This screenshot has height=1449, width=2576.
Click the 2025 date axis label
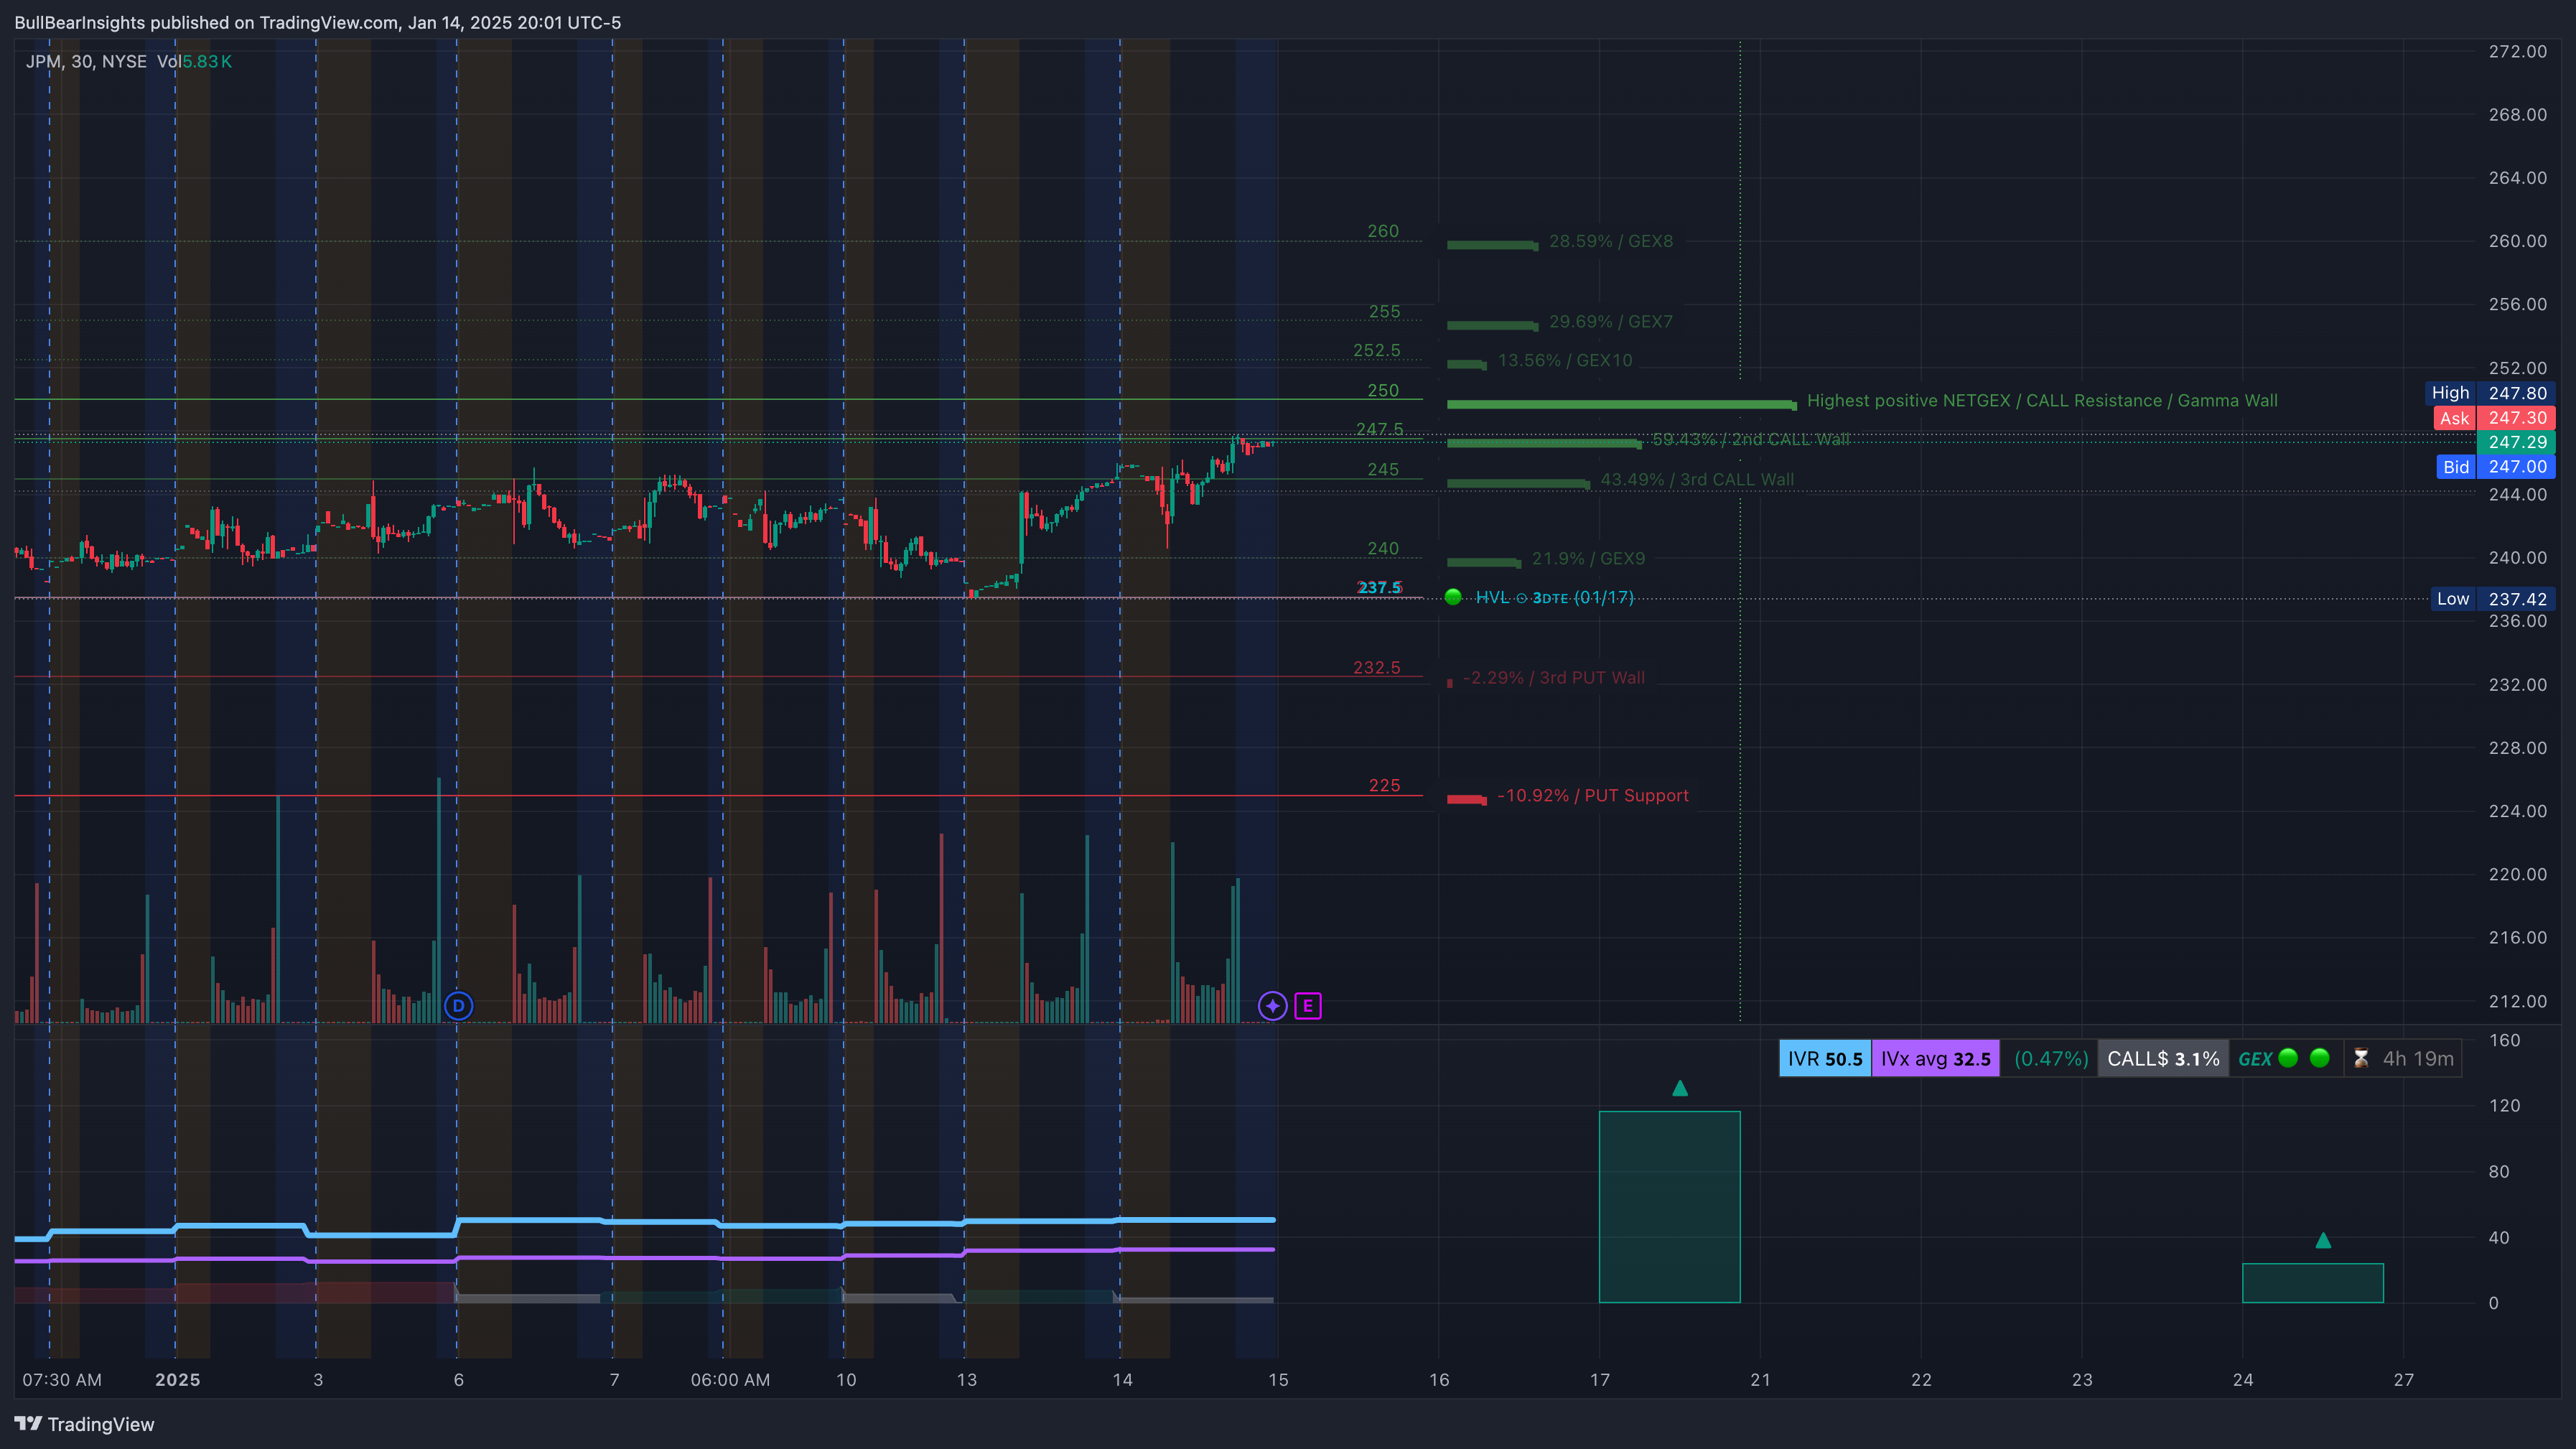pos(178,1380)
